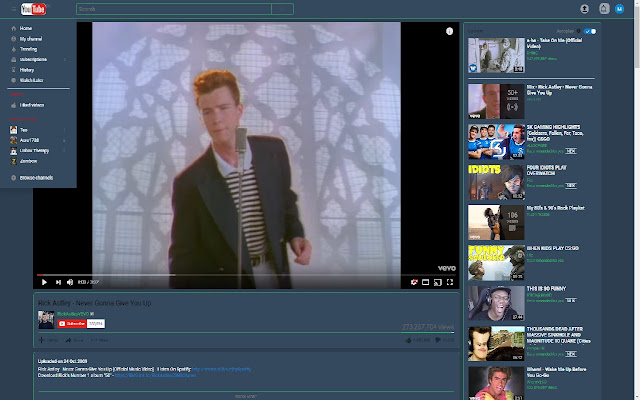Click the My channel icon in sidebar
The image size is (640, 400).
[13, 39]
